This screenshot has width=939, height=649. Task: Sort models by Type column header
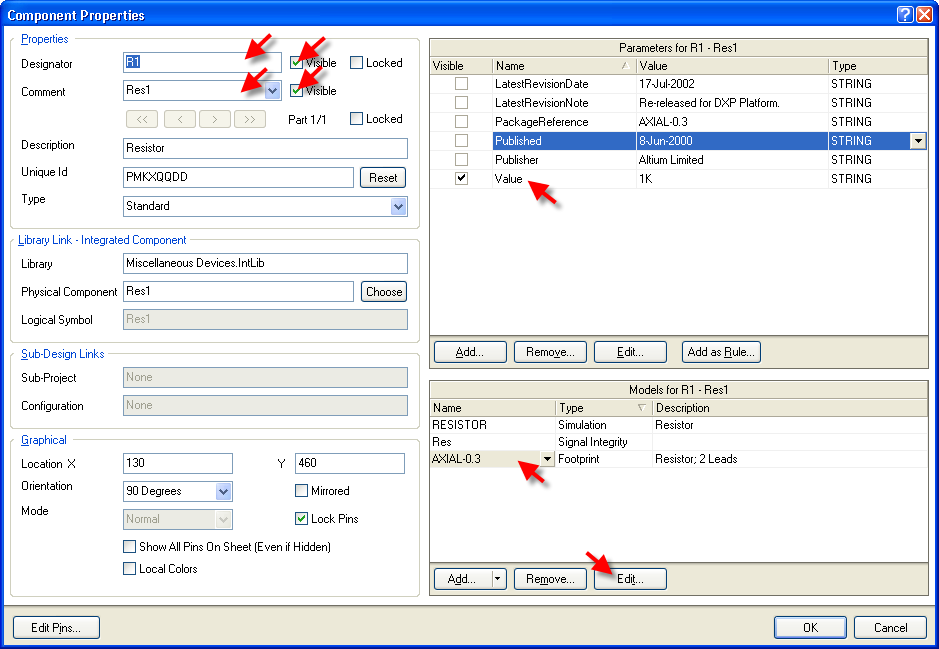(x=603, y=408)
